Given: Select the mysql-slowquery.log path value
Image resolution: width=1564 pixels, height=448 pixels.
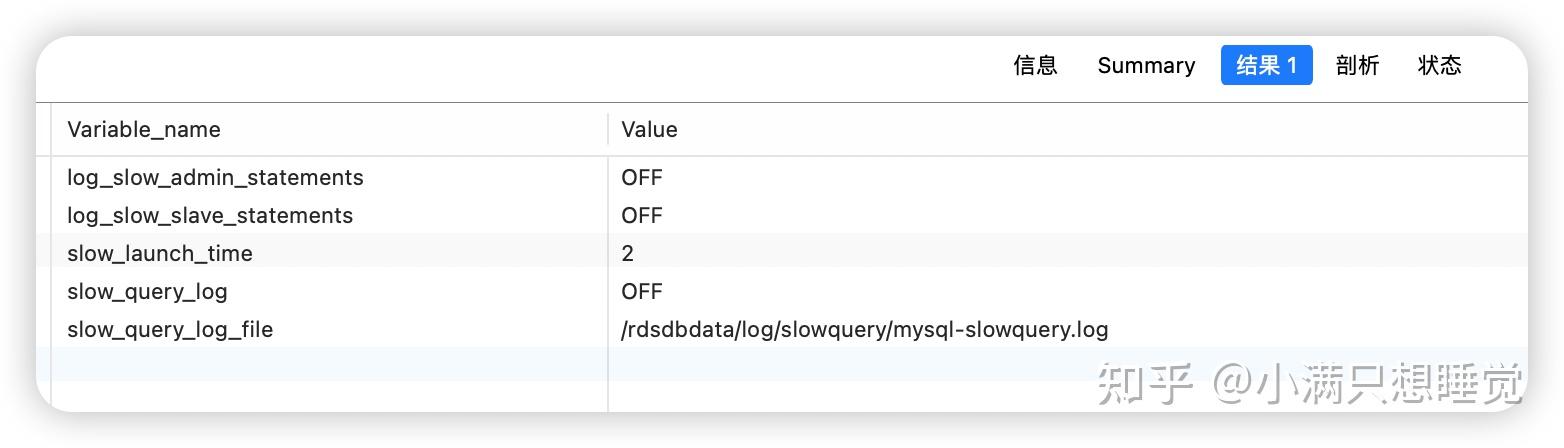Looking at the screenshot, I should point(865,329).
